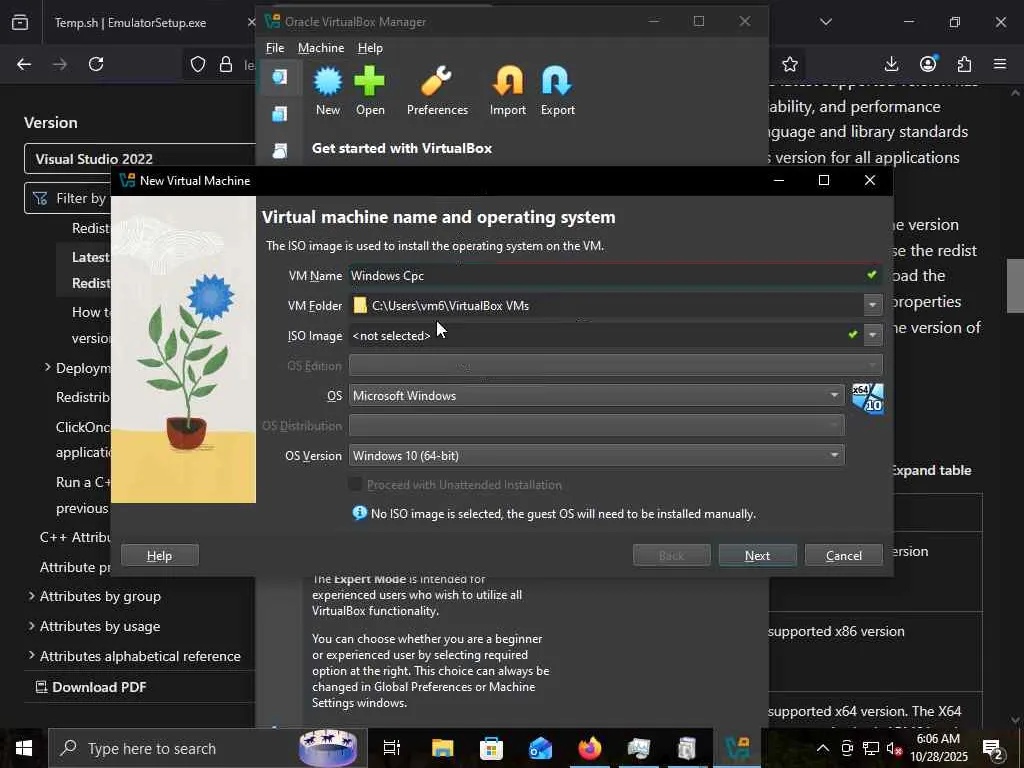The image size is (1024, 768).
Task: Expand Attributes alphabetical reference tree item
Action: click(x=31, y=655)
